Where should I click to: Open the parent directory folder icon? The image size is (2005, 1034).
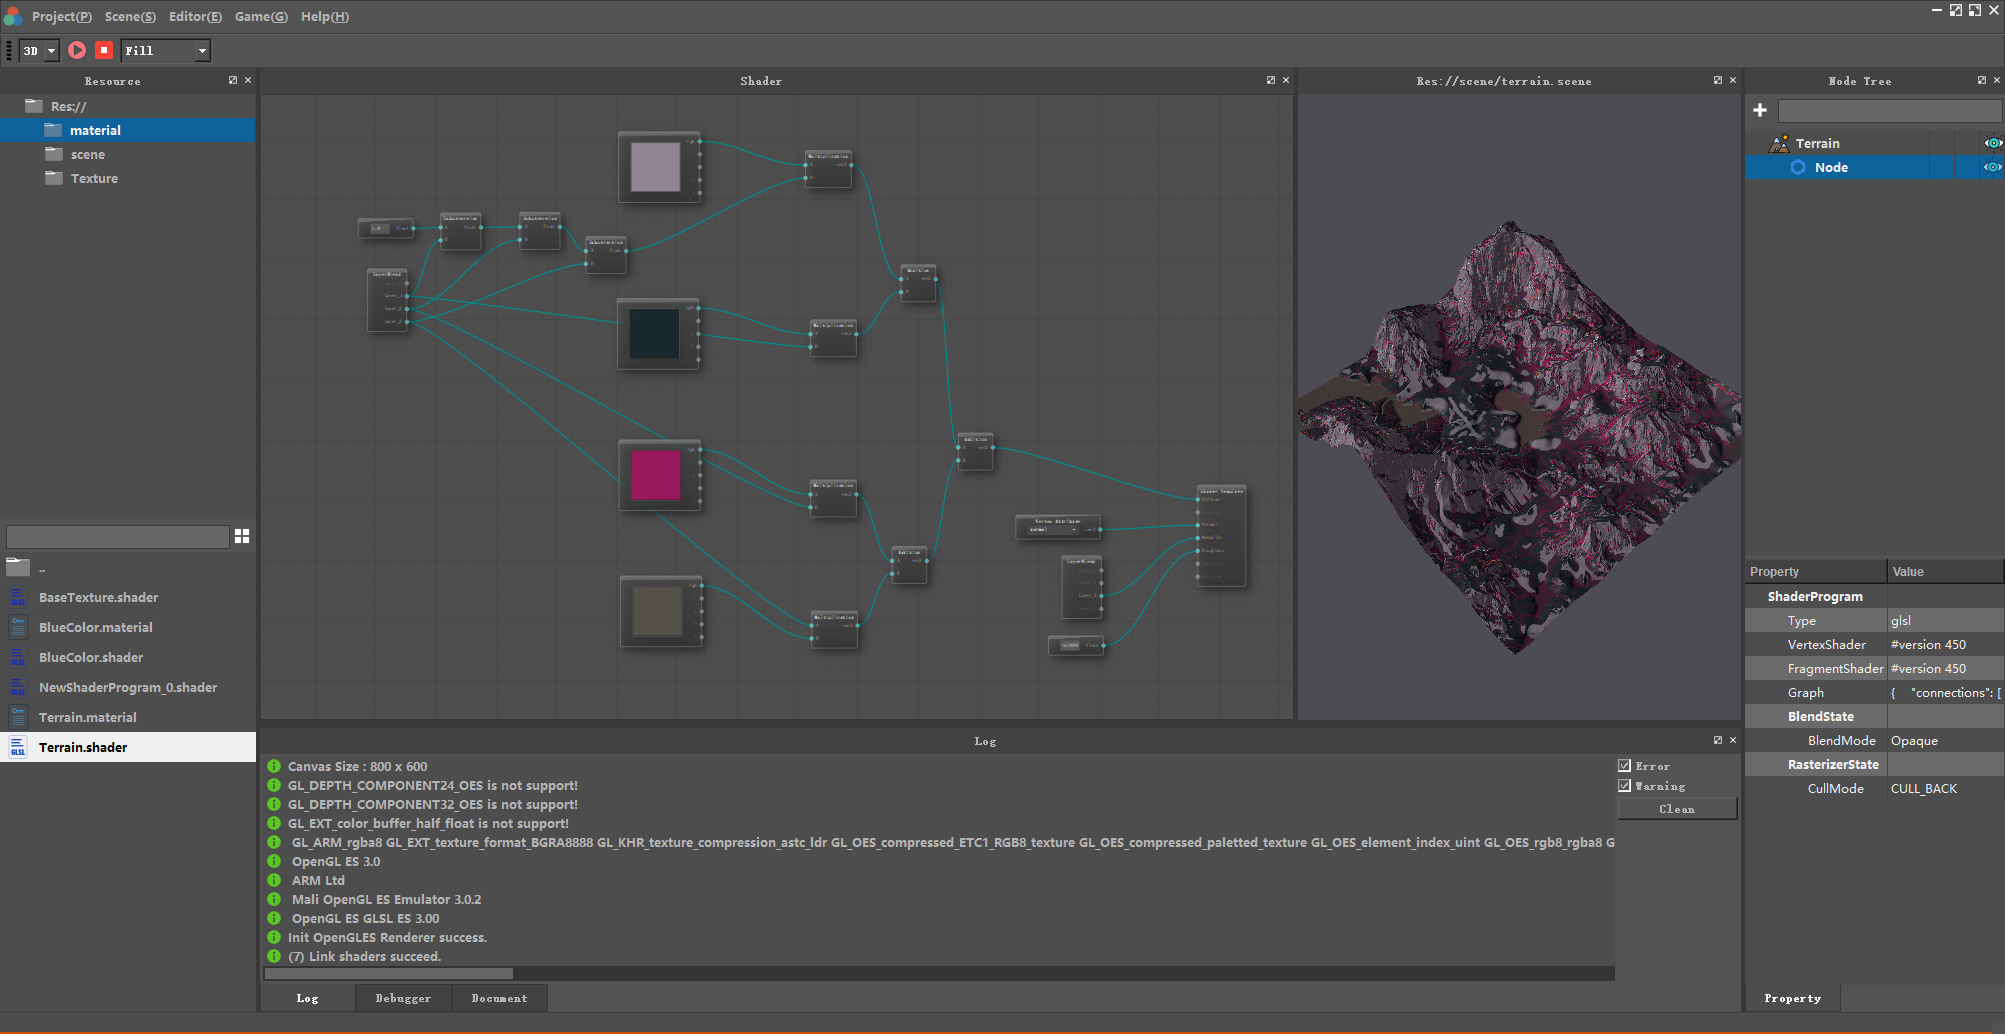pyautogui.click(x=18, y=568)
